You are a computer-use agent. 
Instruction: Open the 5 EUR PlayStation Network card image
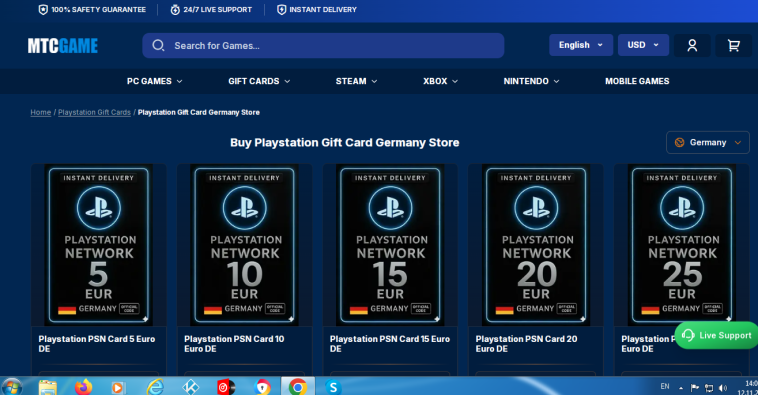click(x=99, y=245)
